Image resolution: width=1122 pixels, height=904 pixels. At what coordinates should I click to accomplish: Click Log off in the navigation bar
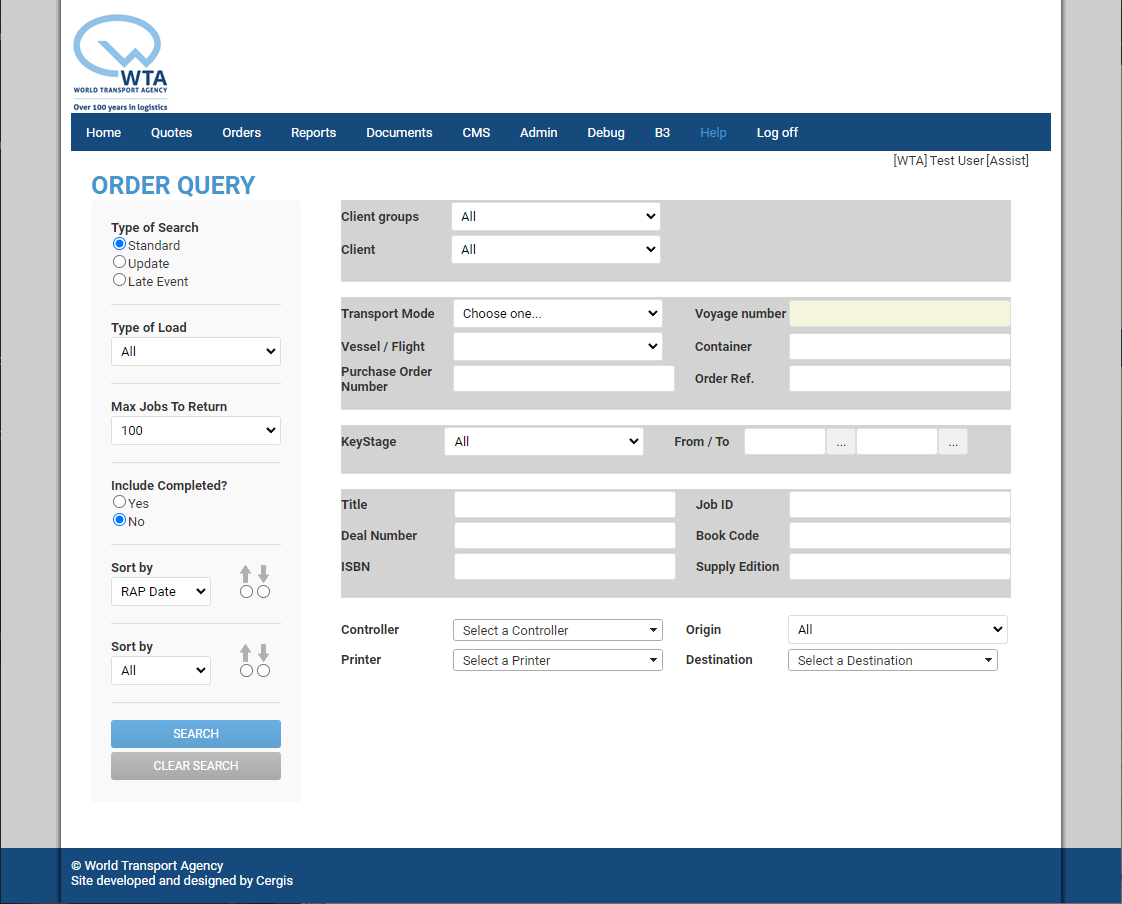(777, 133)
